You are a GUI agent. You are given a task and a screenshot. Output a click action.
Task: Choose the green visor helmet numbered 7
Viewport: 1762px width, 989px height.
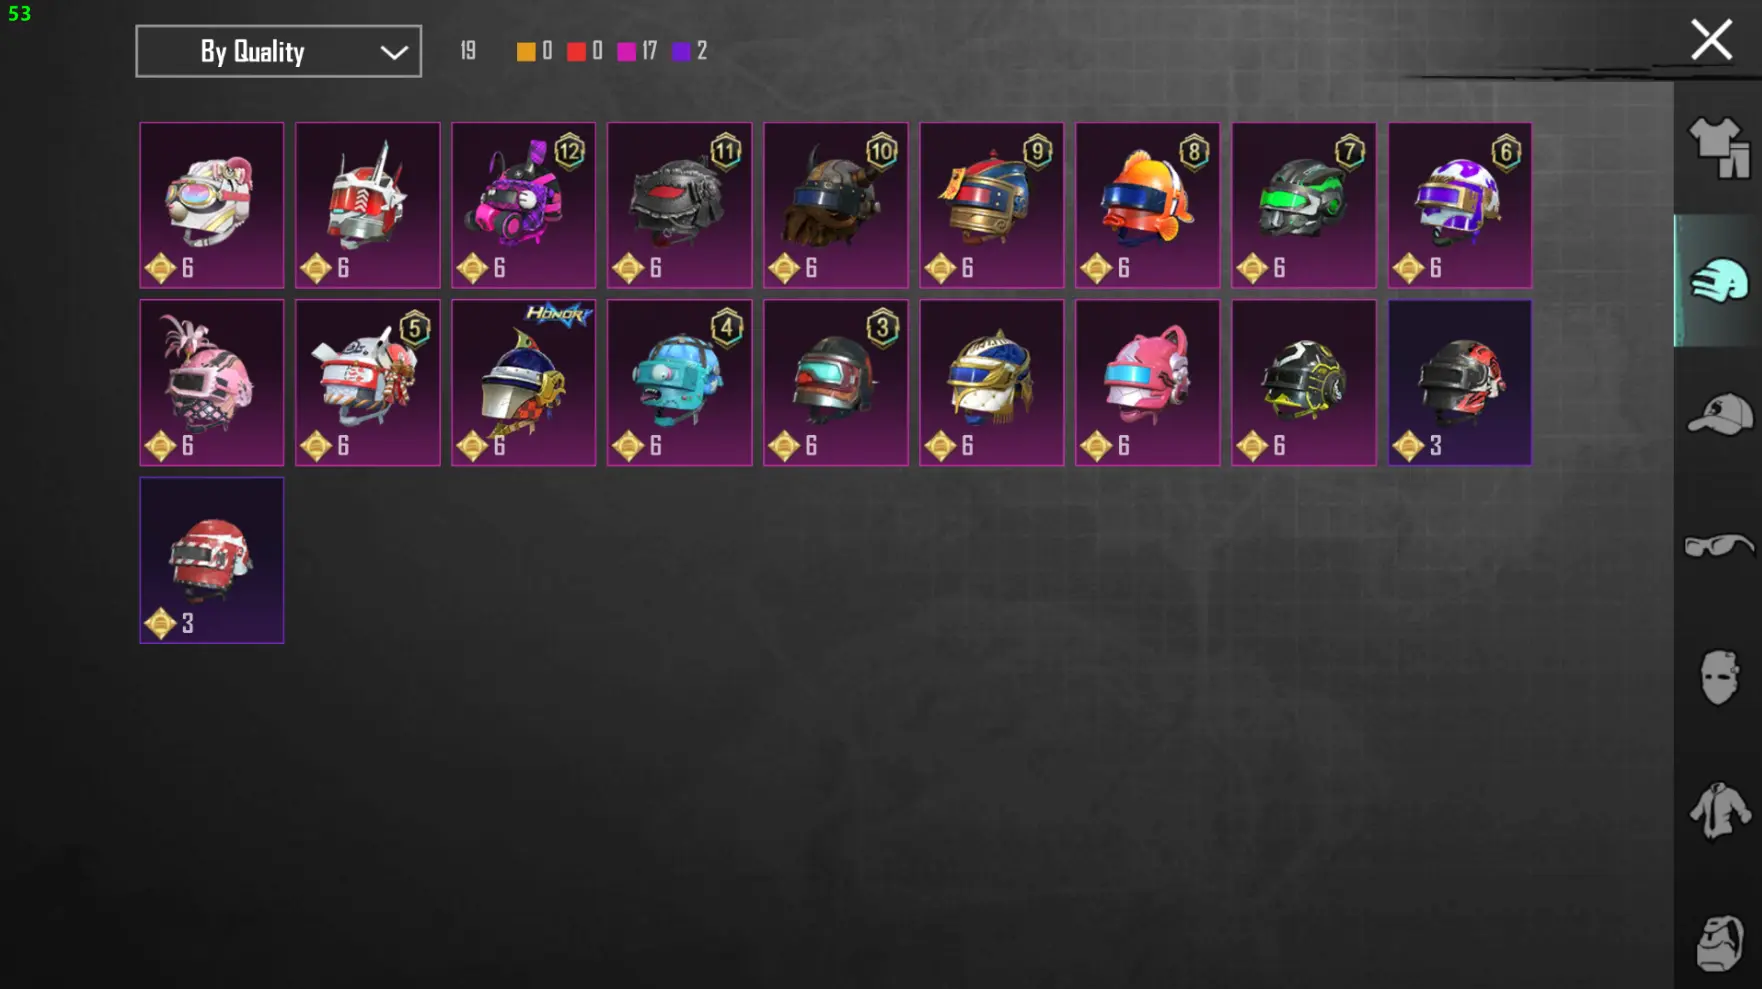(1303, 205)
